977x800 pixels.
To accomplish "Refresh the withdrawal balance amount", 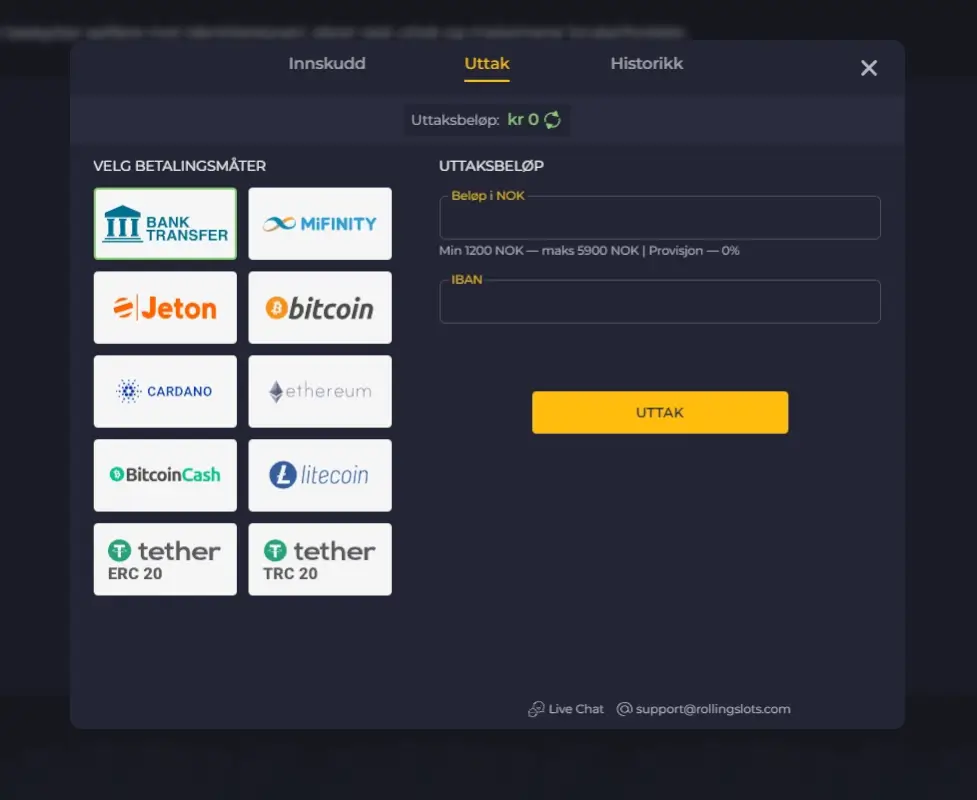I will pos(553,120).
